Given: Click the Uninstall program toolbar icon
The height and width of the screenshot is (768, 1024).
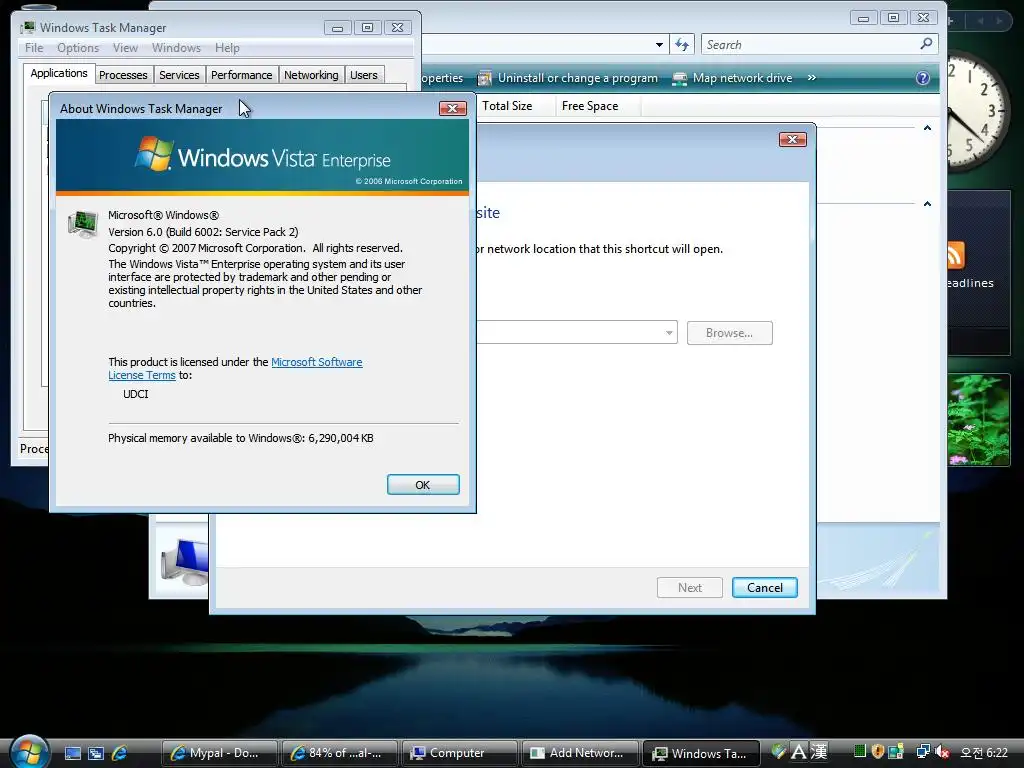Looking at the screenshot, I should coord(485,78).
